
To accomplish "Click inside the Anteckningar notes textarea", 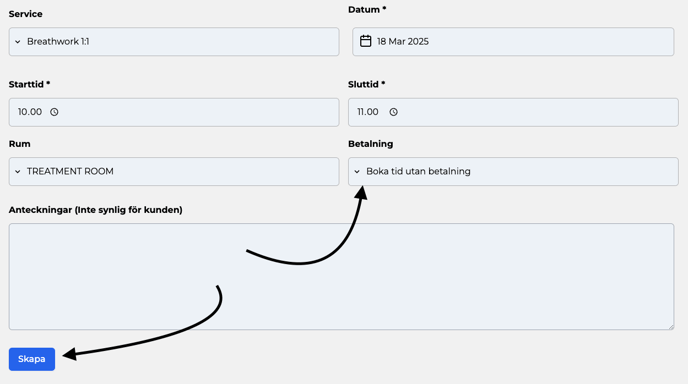I will 341,276.
